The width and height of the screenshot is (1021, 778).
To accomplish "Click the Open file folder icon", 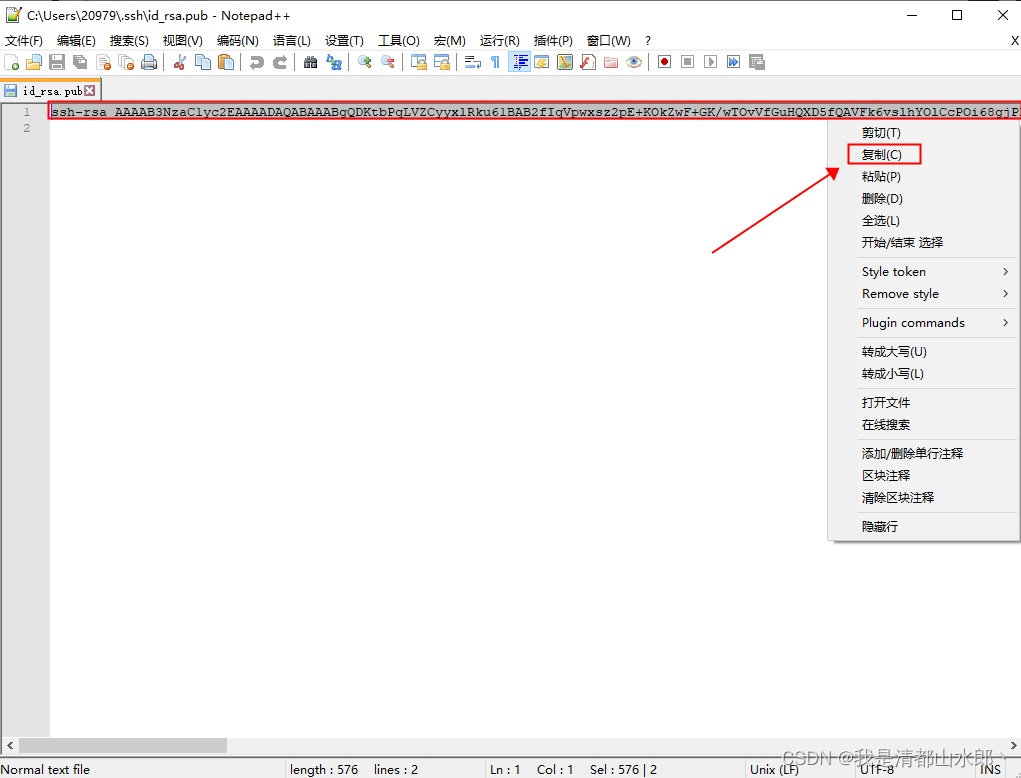I will click(x=34, y=63).
